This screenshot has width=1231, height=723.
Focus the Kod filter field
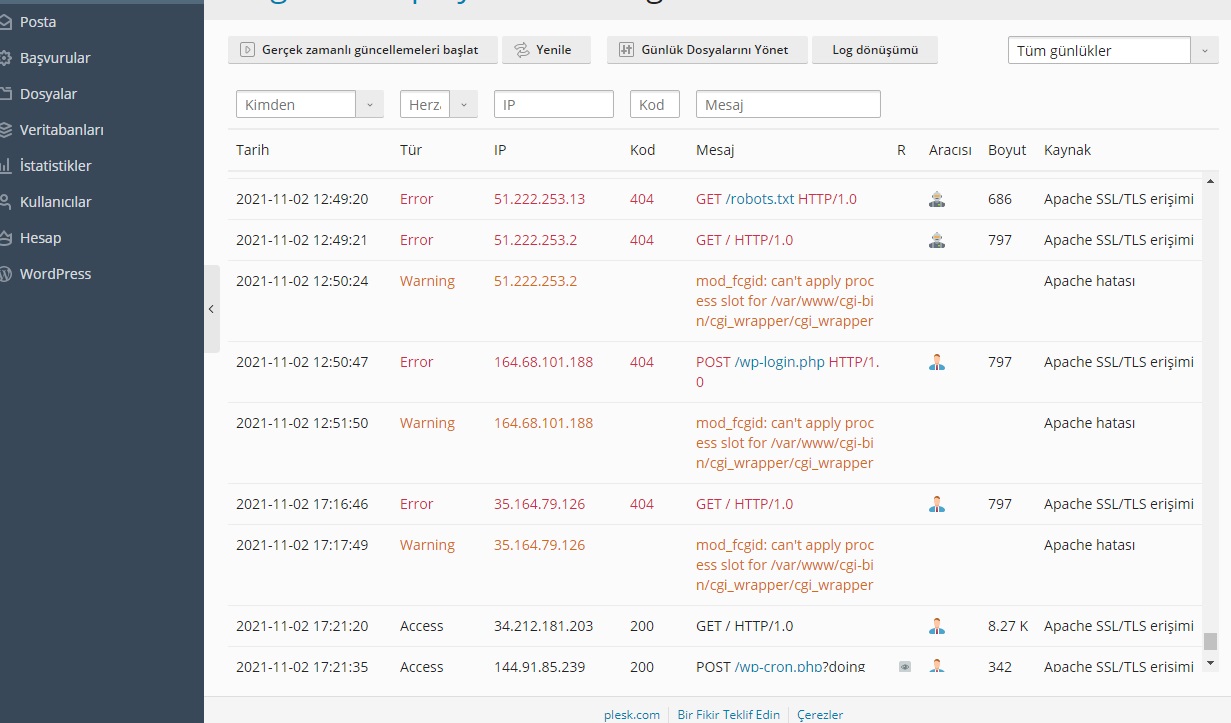[x=655, y=104]
